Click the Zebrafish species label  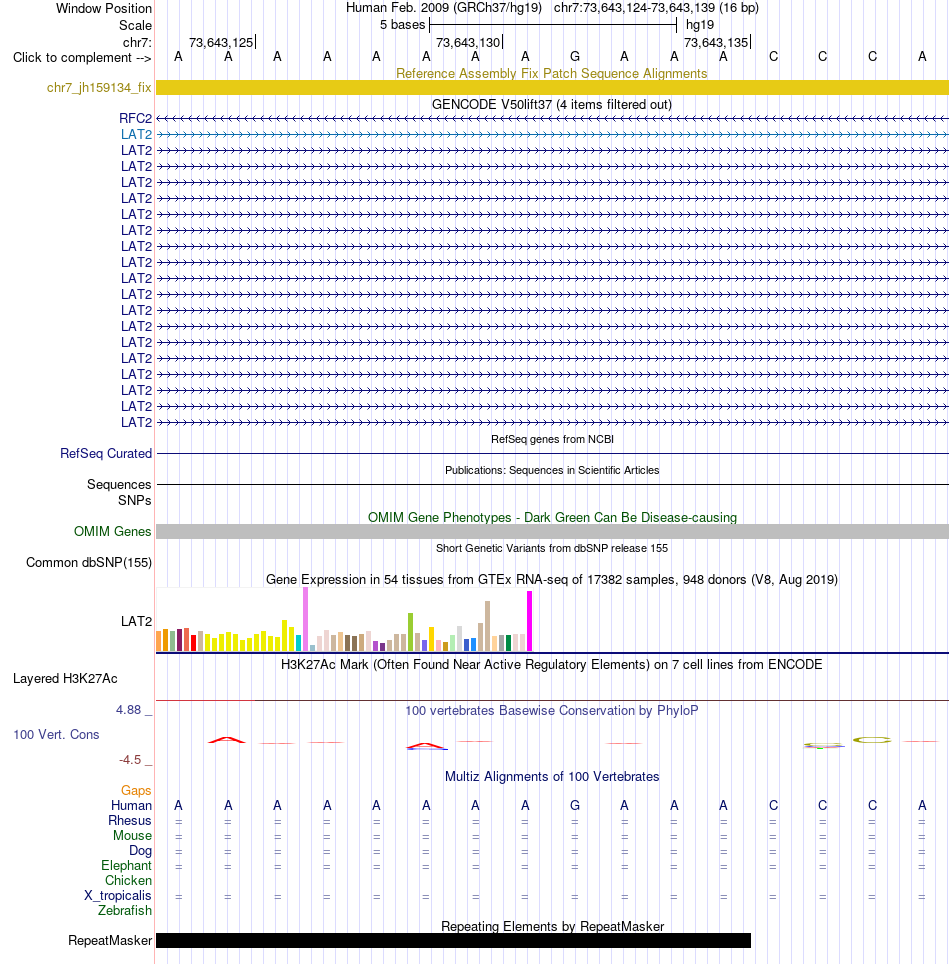click(x=125, y=911)
